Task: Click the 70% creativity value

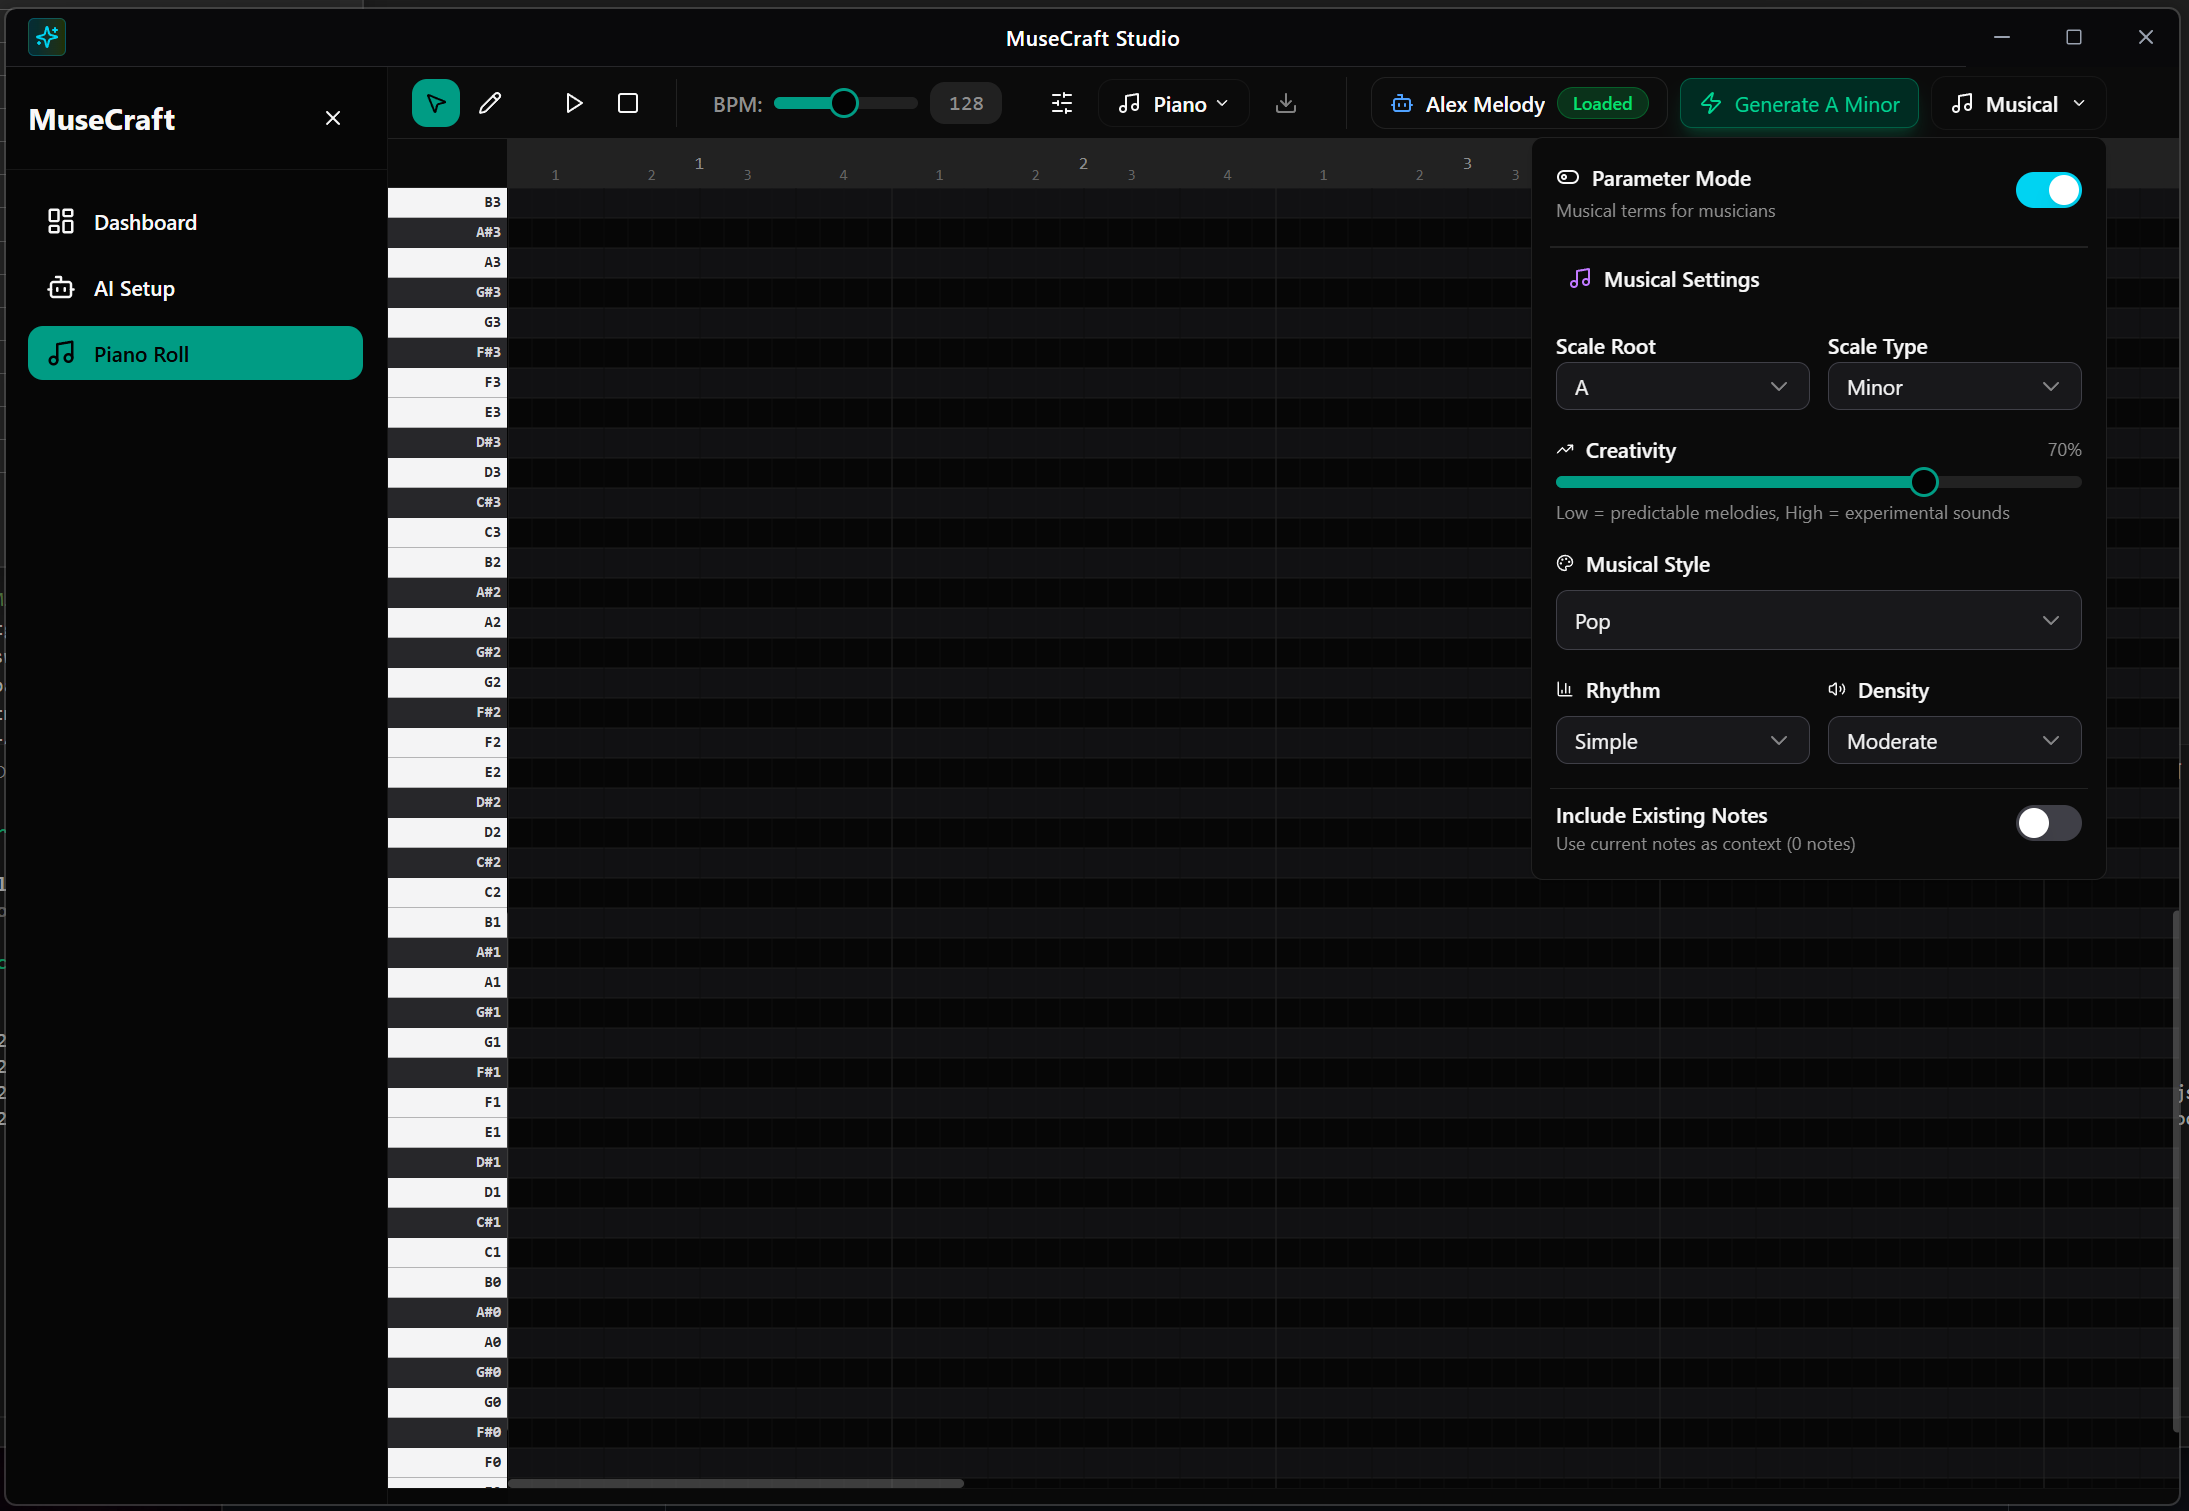Action: [x=2064, y=450]
